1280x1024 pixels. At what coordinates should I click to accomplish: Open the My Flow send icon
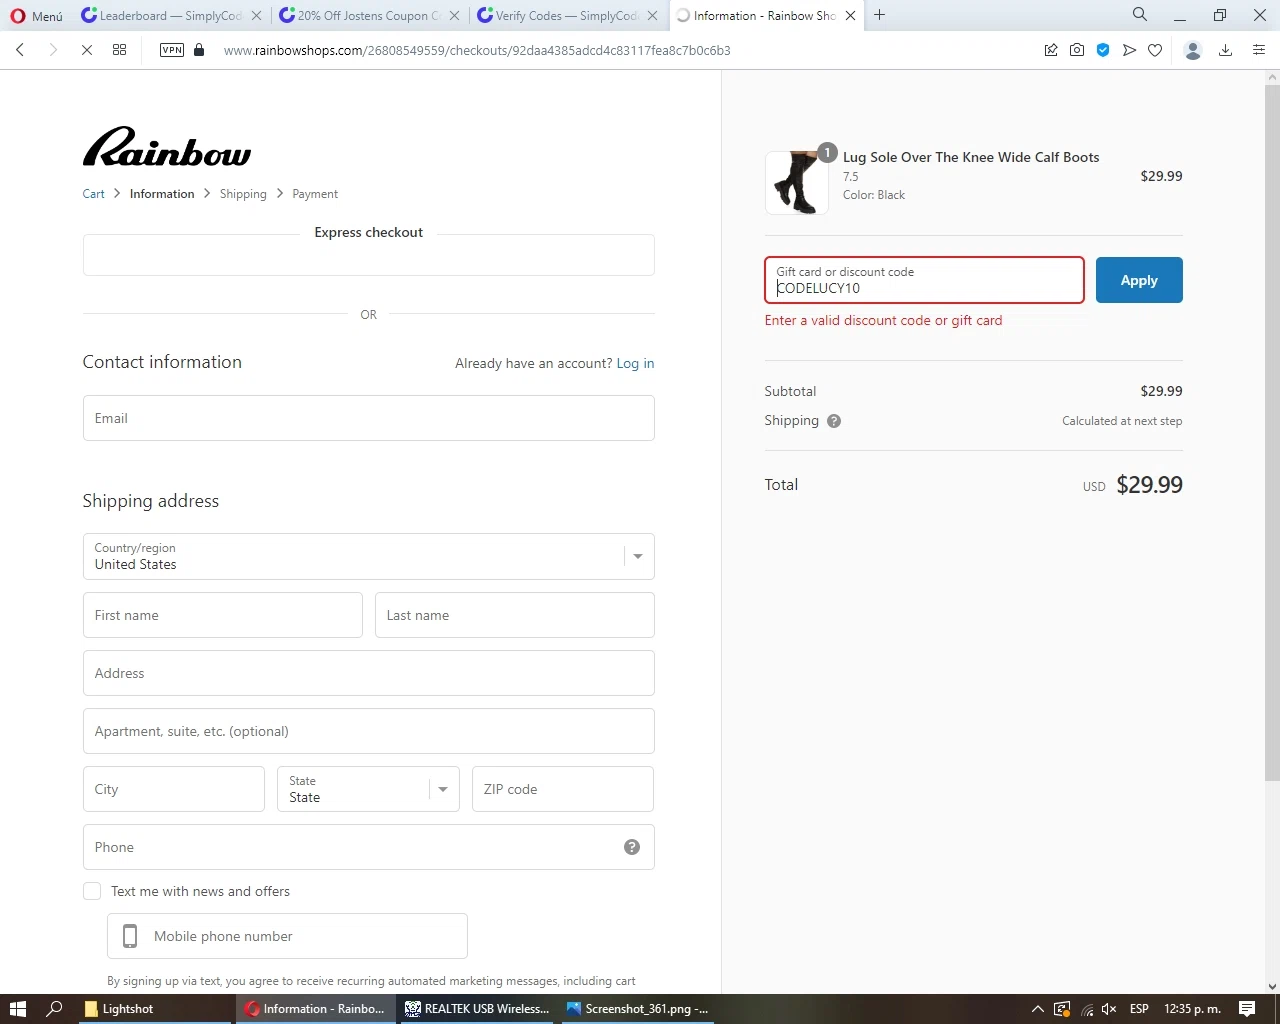(x=1129, y=50)
